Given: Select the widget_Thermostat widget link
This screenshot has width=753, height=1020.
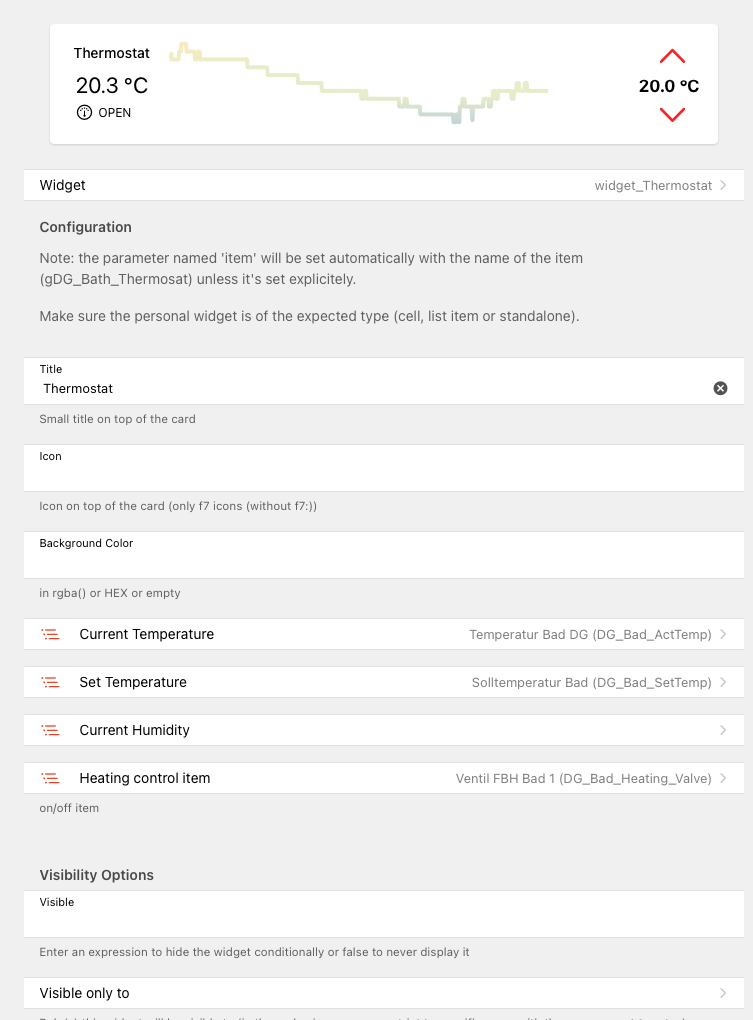Looking at the screenshot, I should pyautogui.click(x=656, y=185).
